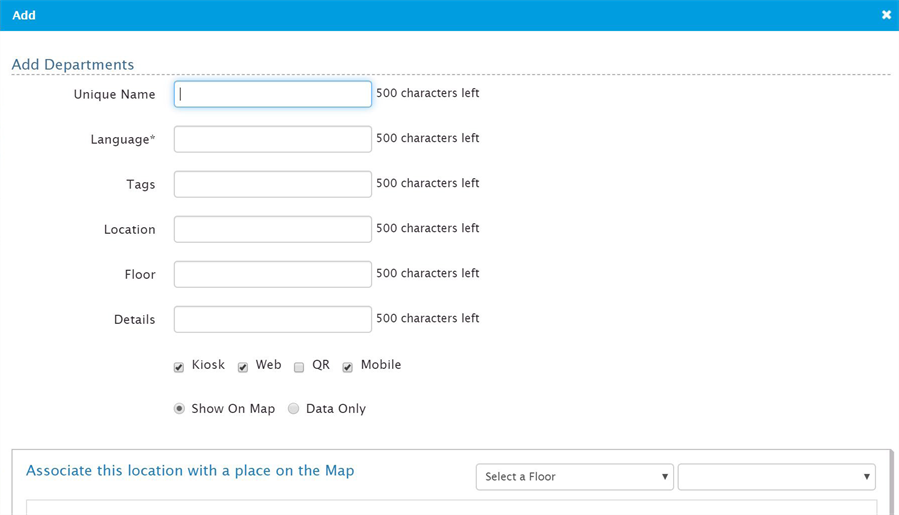Screen dimensions: 899x515
Task: Click the Add title in header bar
Action: click(24, 15)
